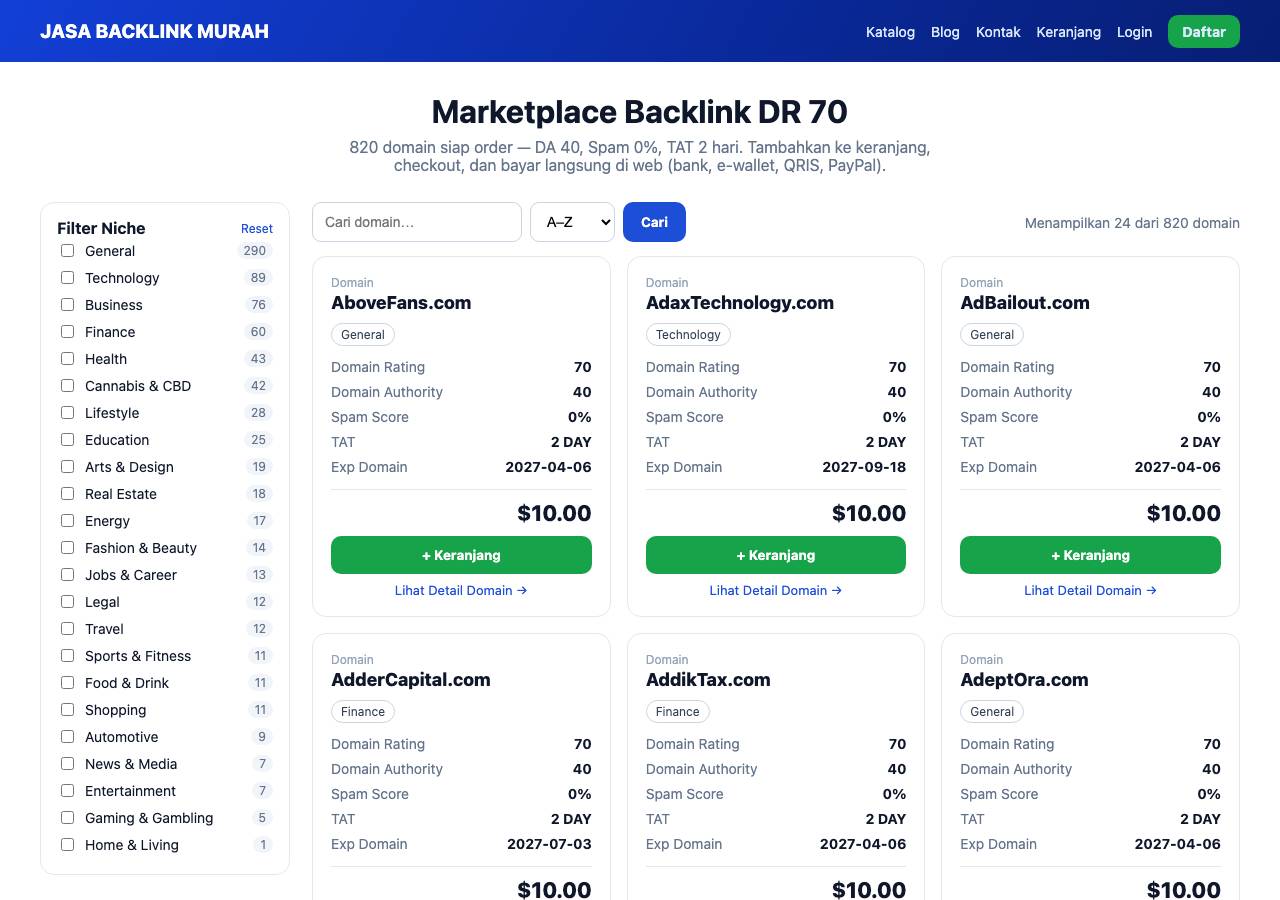Viewport: 1280px width, 900px height.
Task: Click the AdeptOra.com domain title
Action: pyautogui.click(x=1024, y=680)
